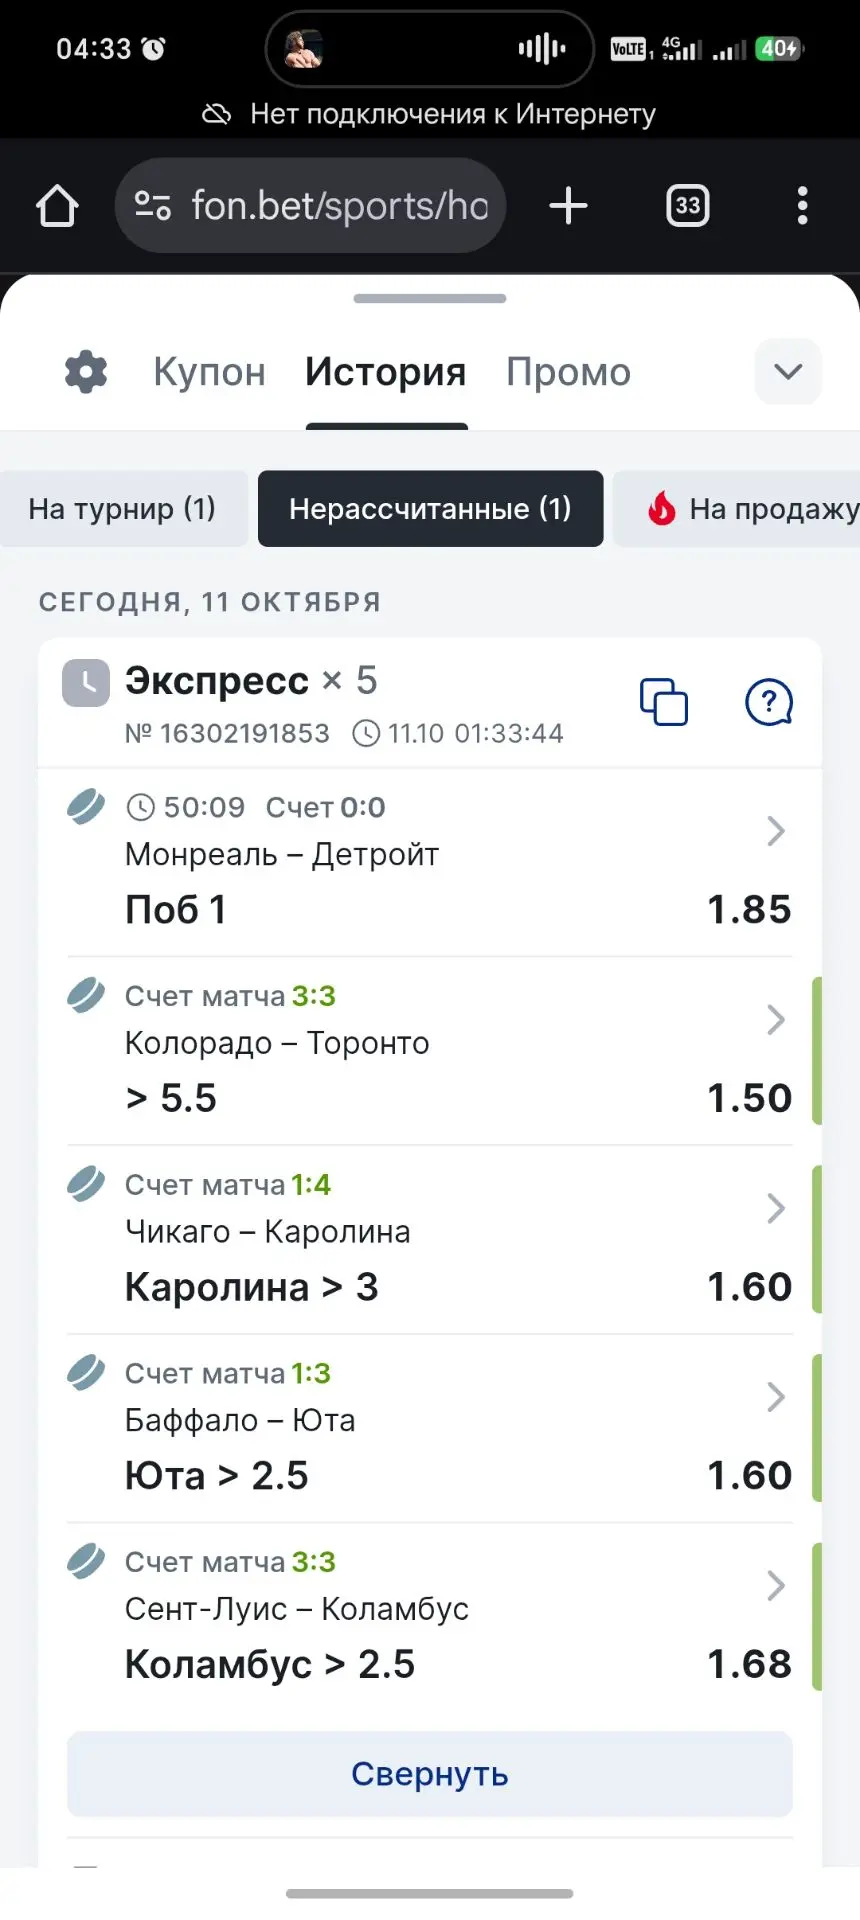
Task: Expand Колорадо – Торонто event chevron
Action: click(776, 1020)
